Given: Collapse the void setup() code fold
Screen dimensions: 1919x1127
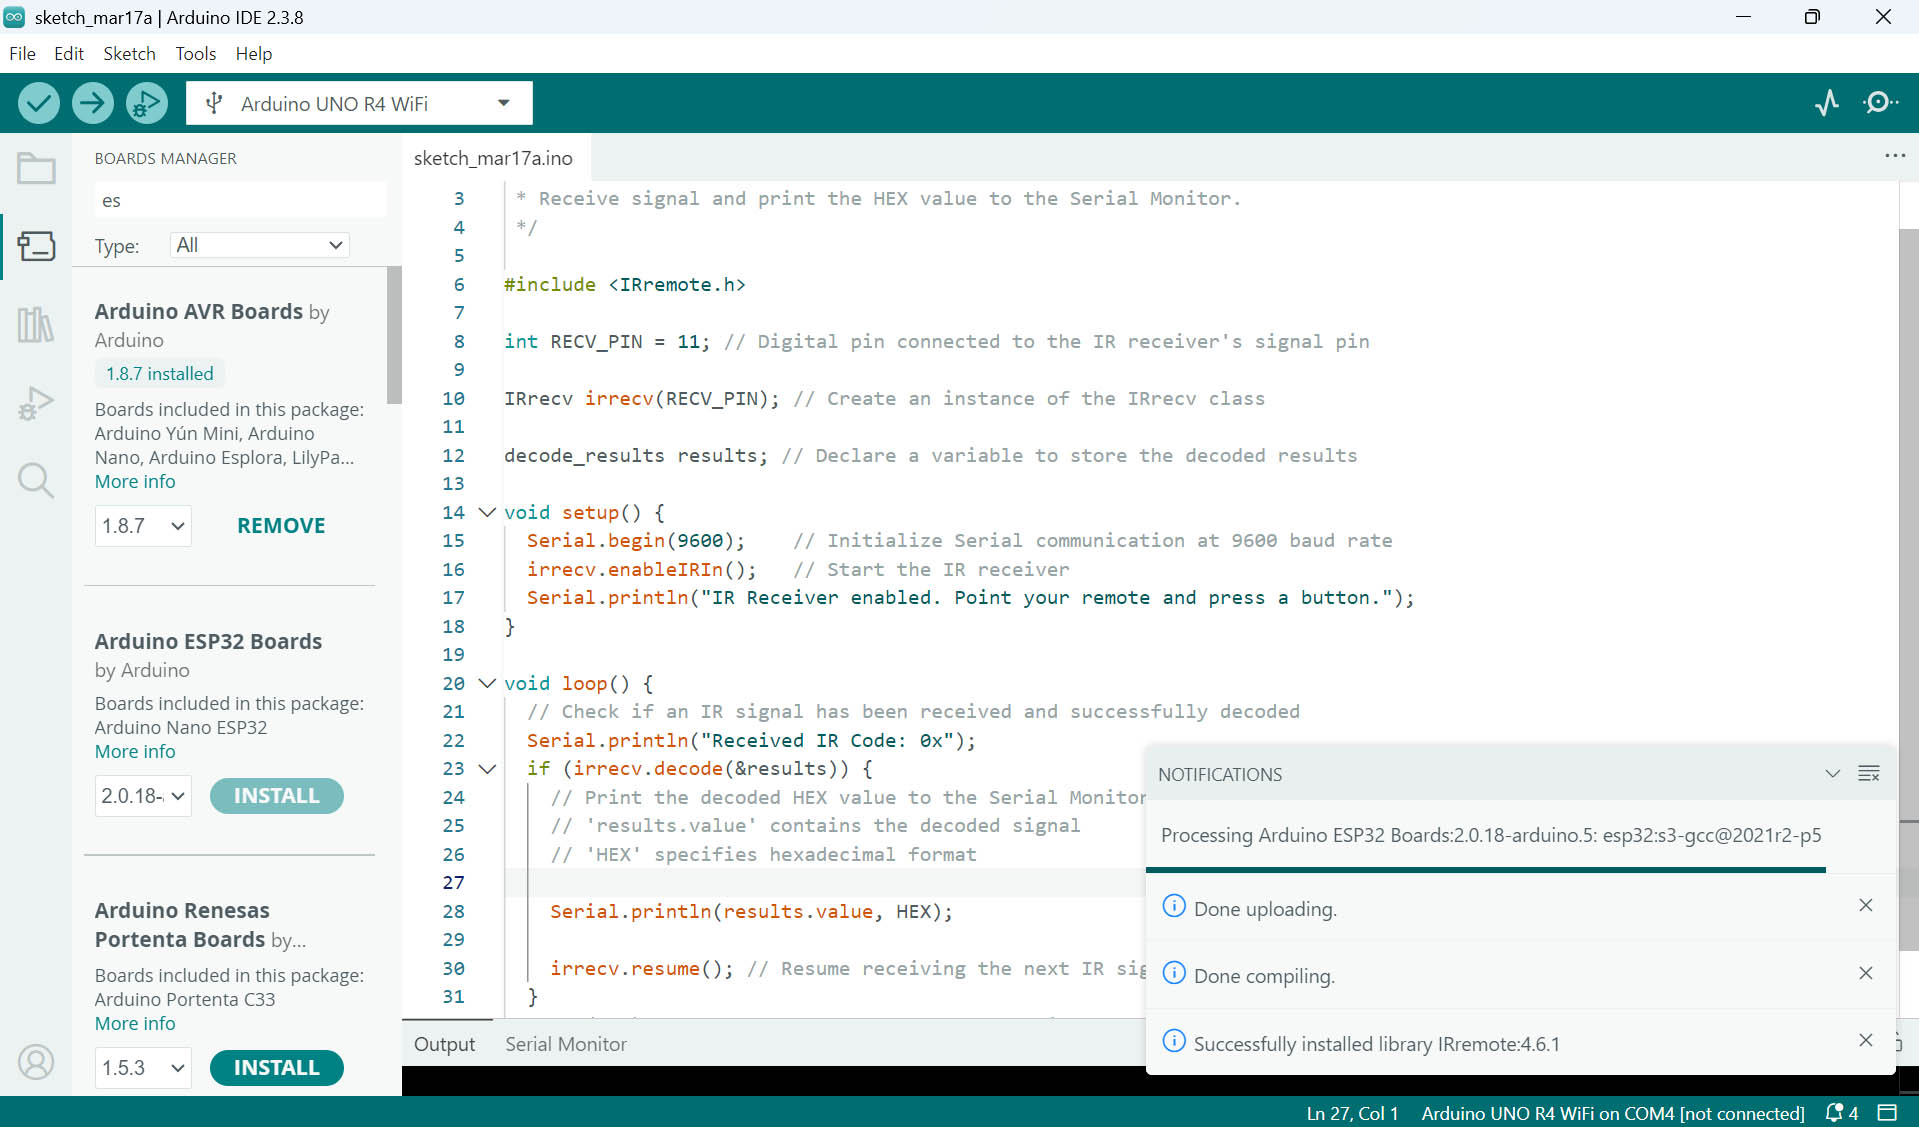Looking at the screenshot, I should 487,512.
